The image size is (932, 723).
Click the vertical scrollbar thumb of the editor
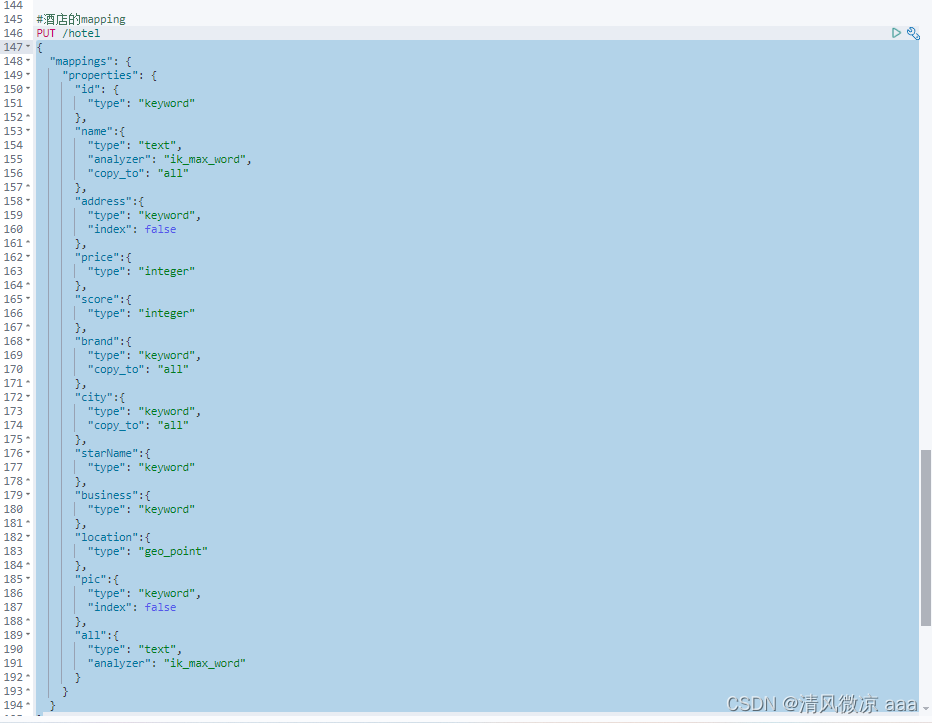(x=925, y=537)
